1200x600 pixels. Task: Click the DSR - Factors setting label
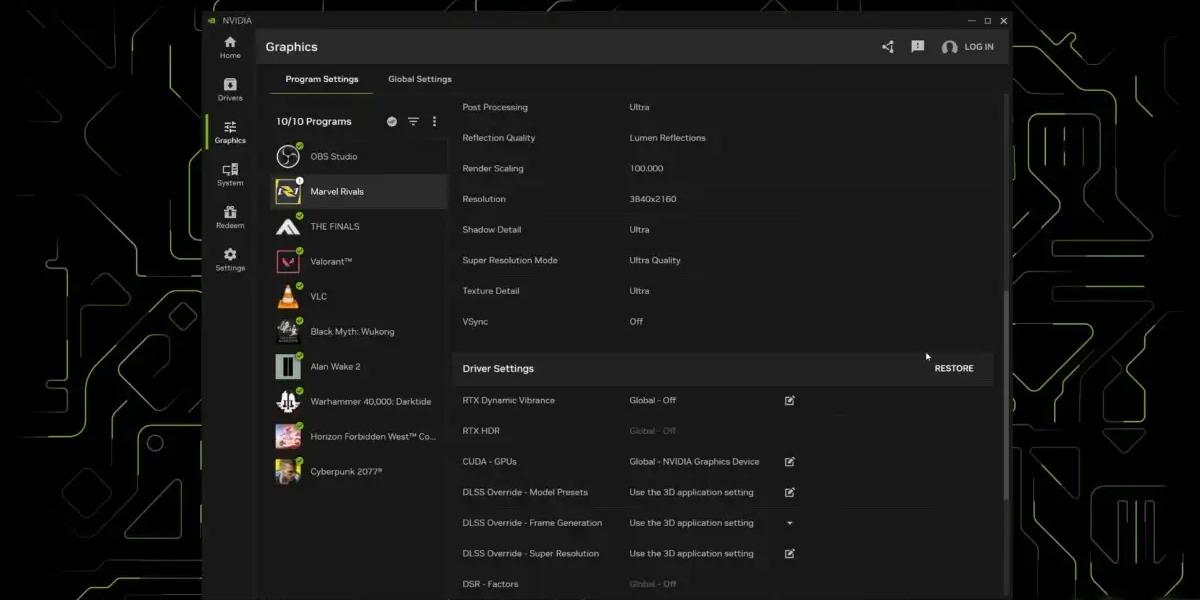[x=490, y=584]
